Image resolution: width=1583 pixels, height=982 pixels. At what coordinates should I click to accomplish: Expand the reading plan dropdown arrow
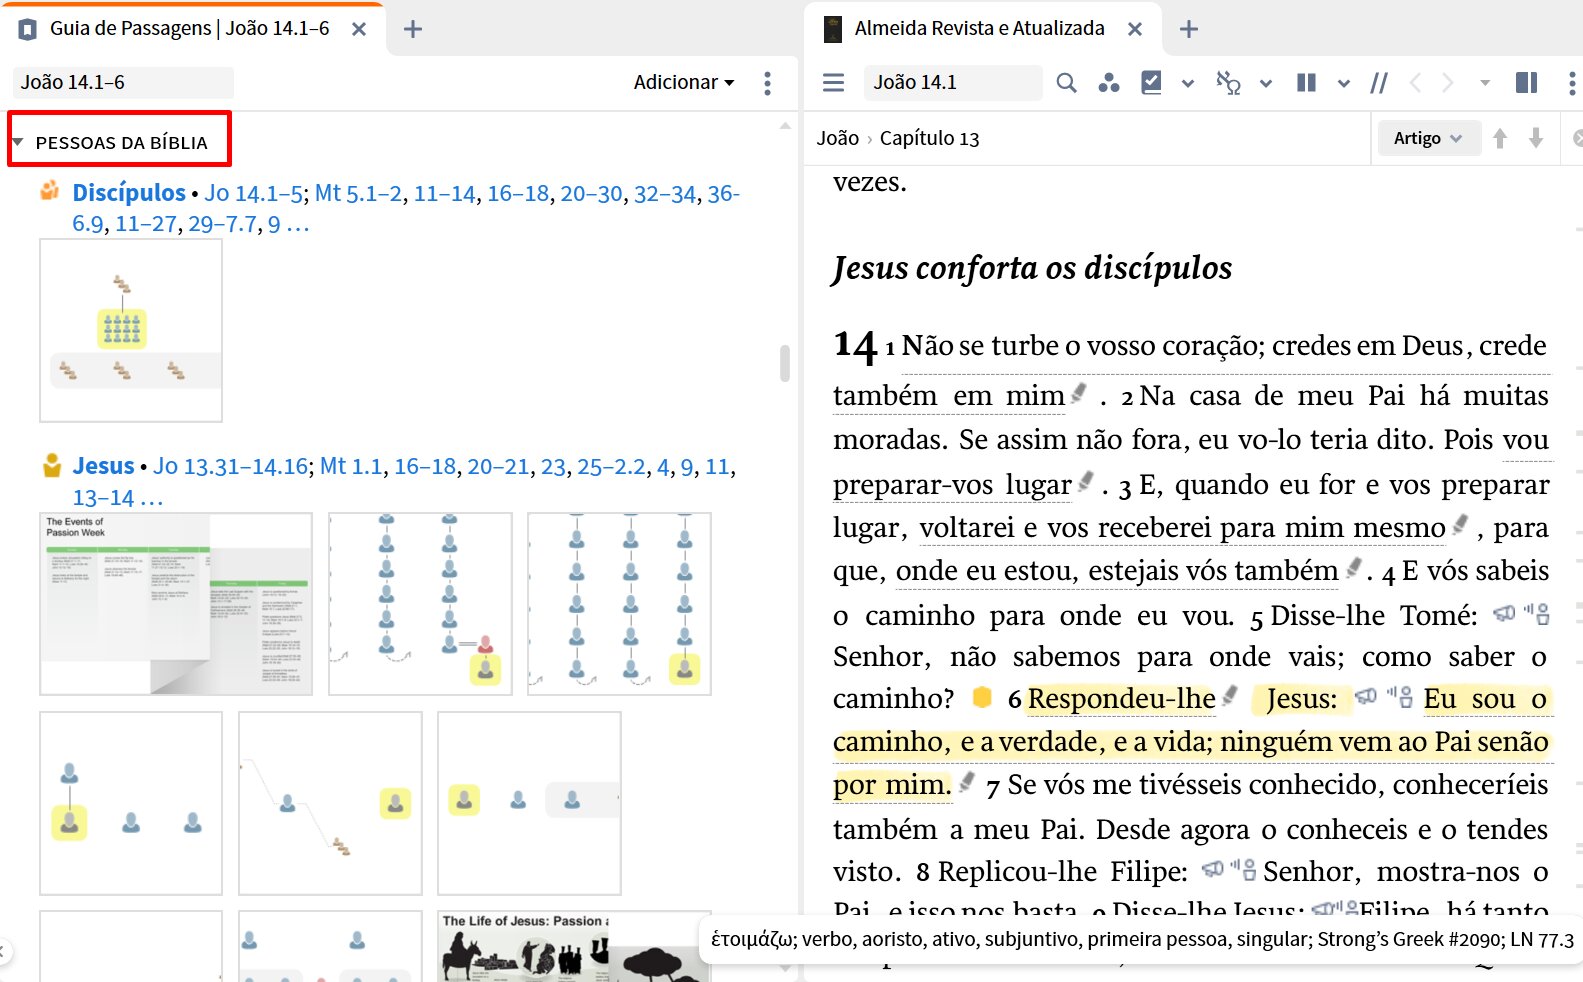(x=1188, y=83)
